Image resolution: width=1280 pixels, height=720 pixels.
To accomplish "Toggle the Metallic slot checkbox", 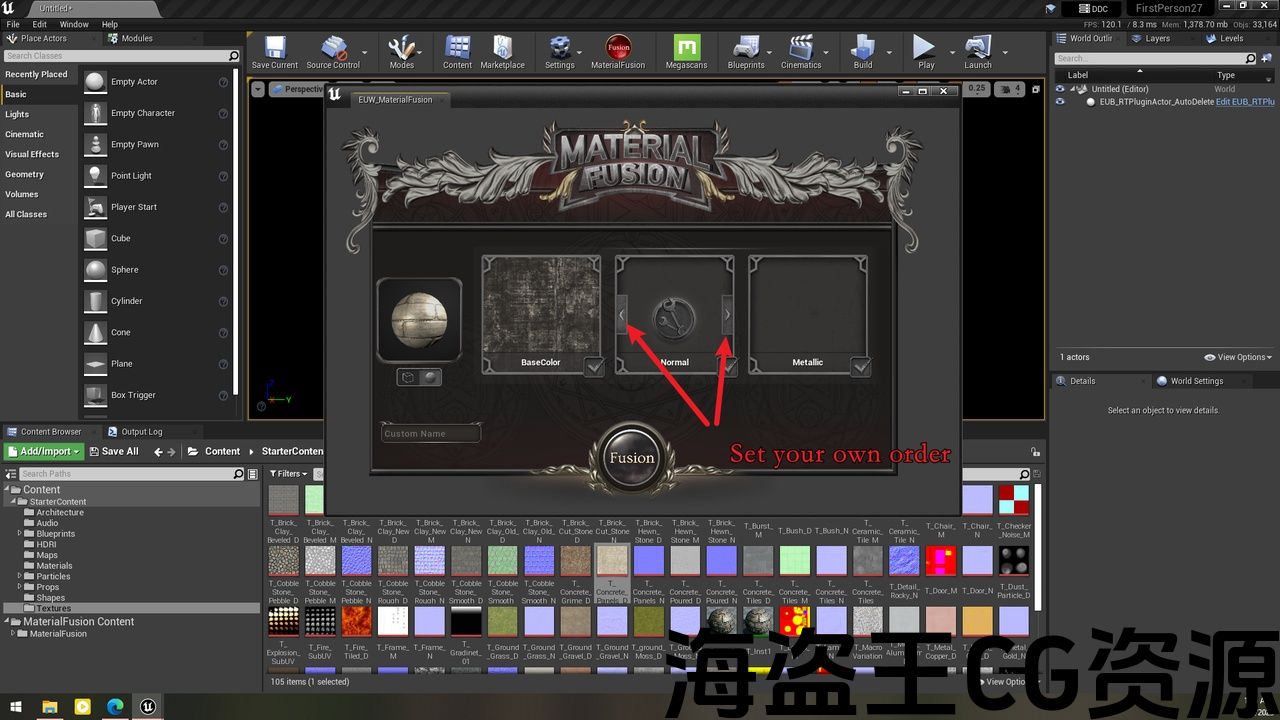I will [860, 367].
